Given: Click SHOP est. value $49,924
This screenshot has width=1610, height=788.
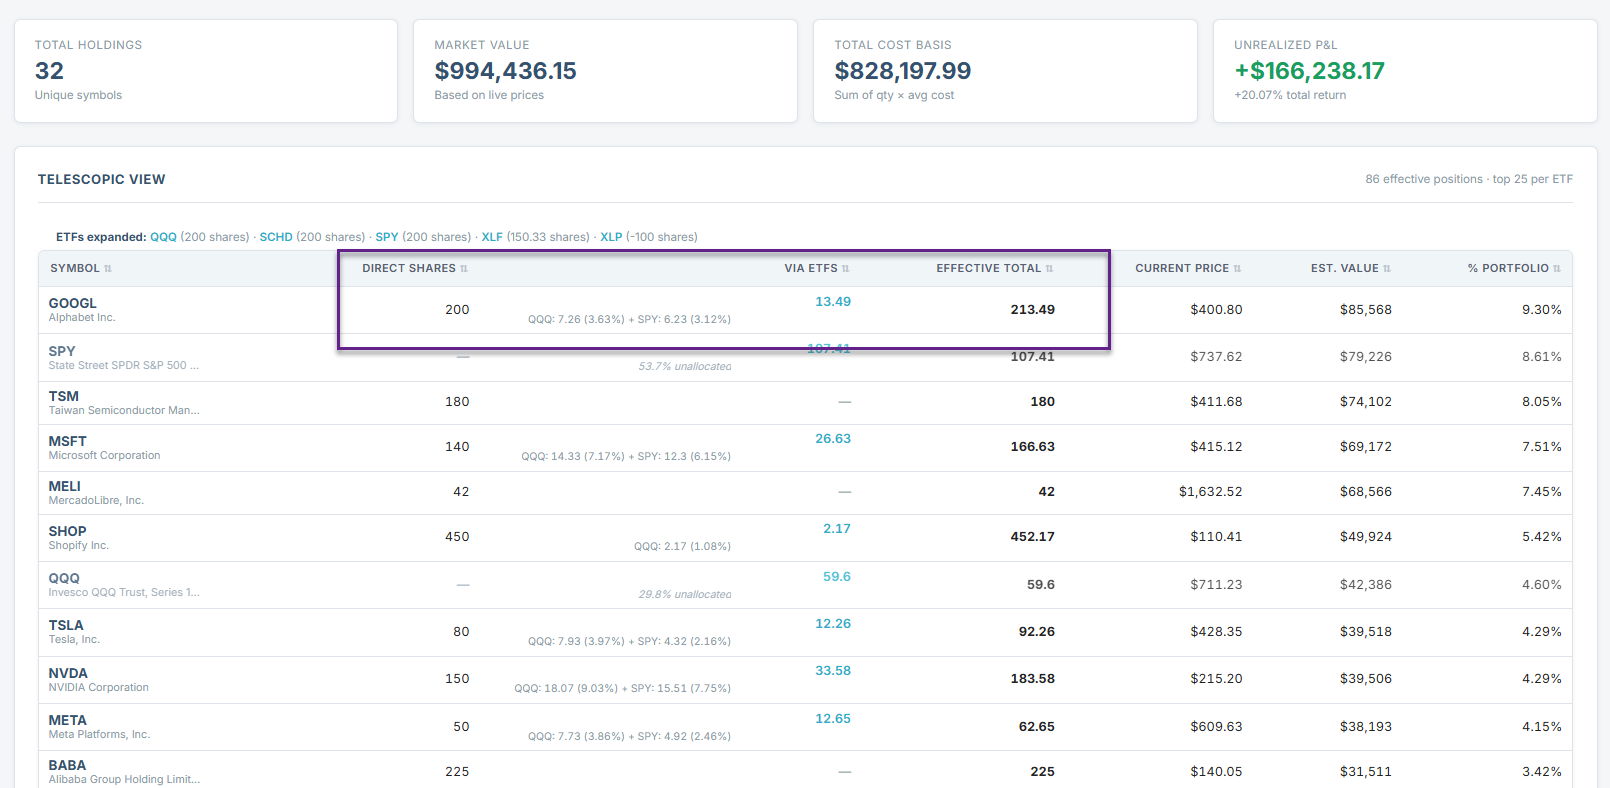Looking at the screenshot, I should (1366, 537).
